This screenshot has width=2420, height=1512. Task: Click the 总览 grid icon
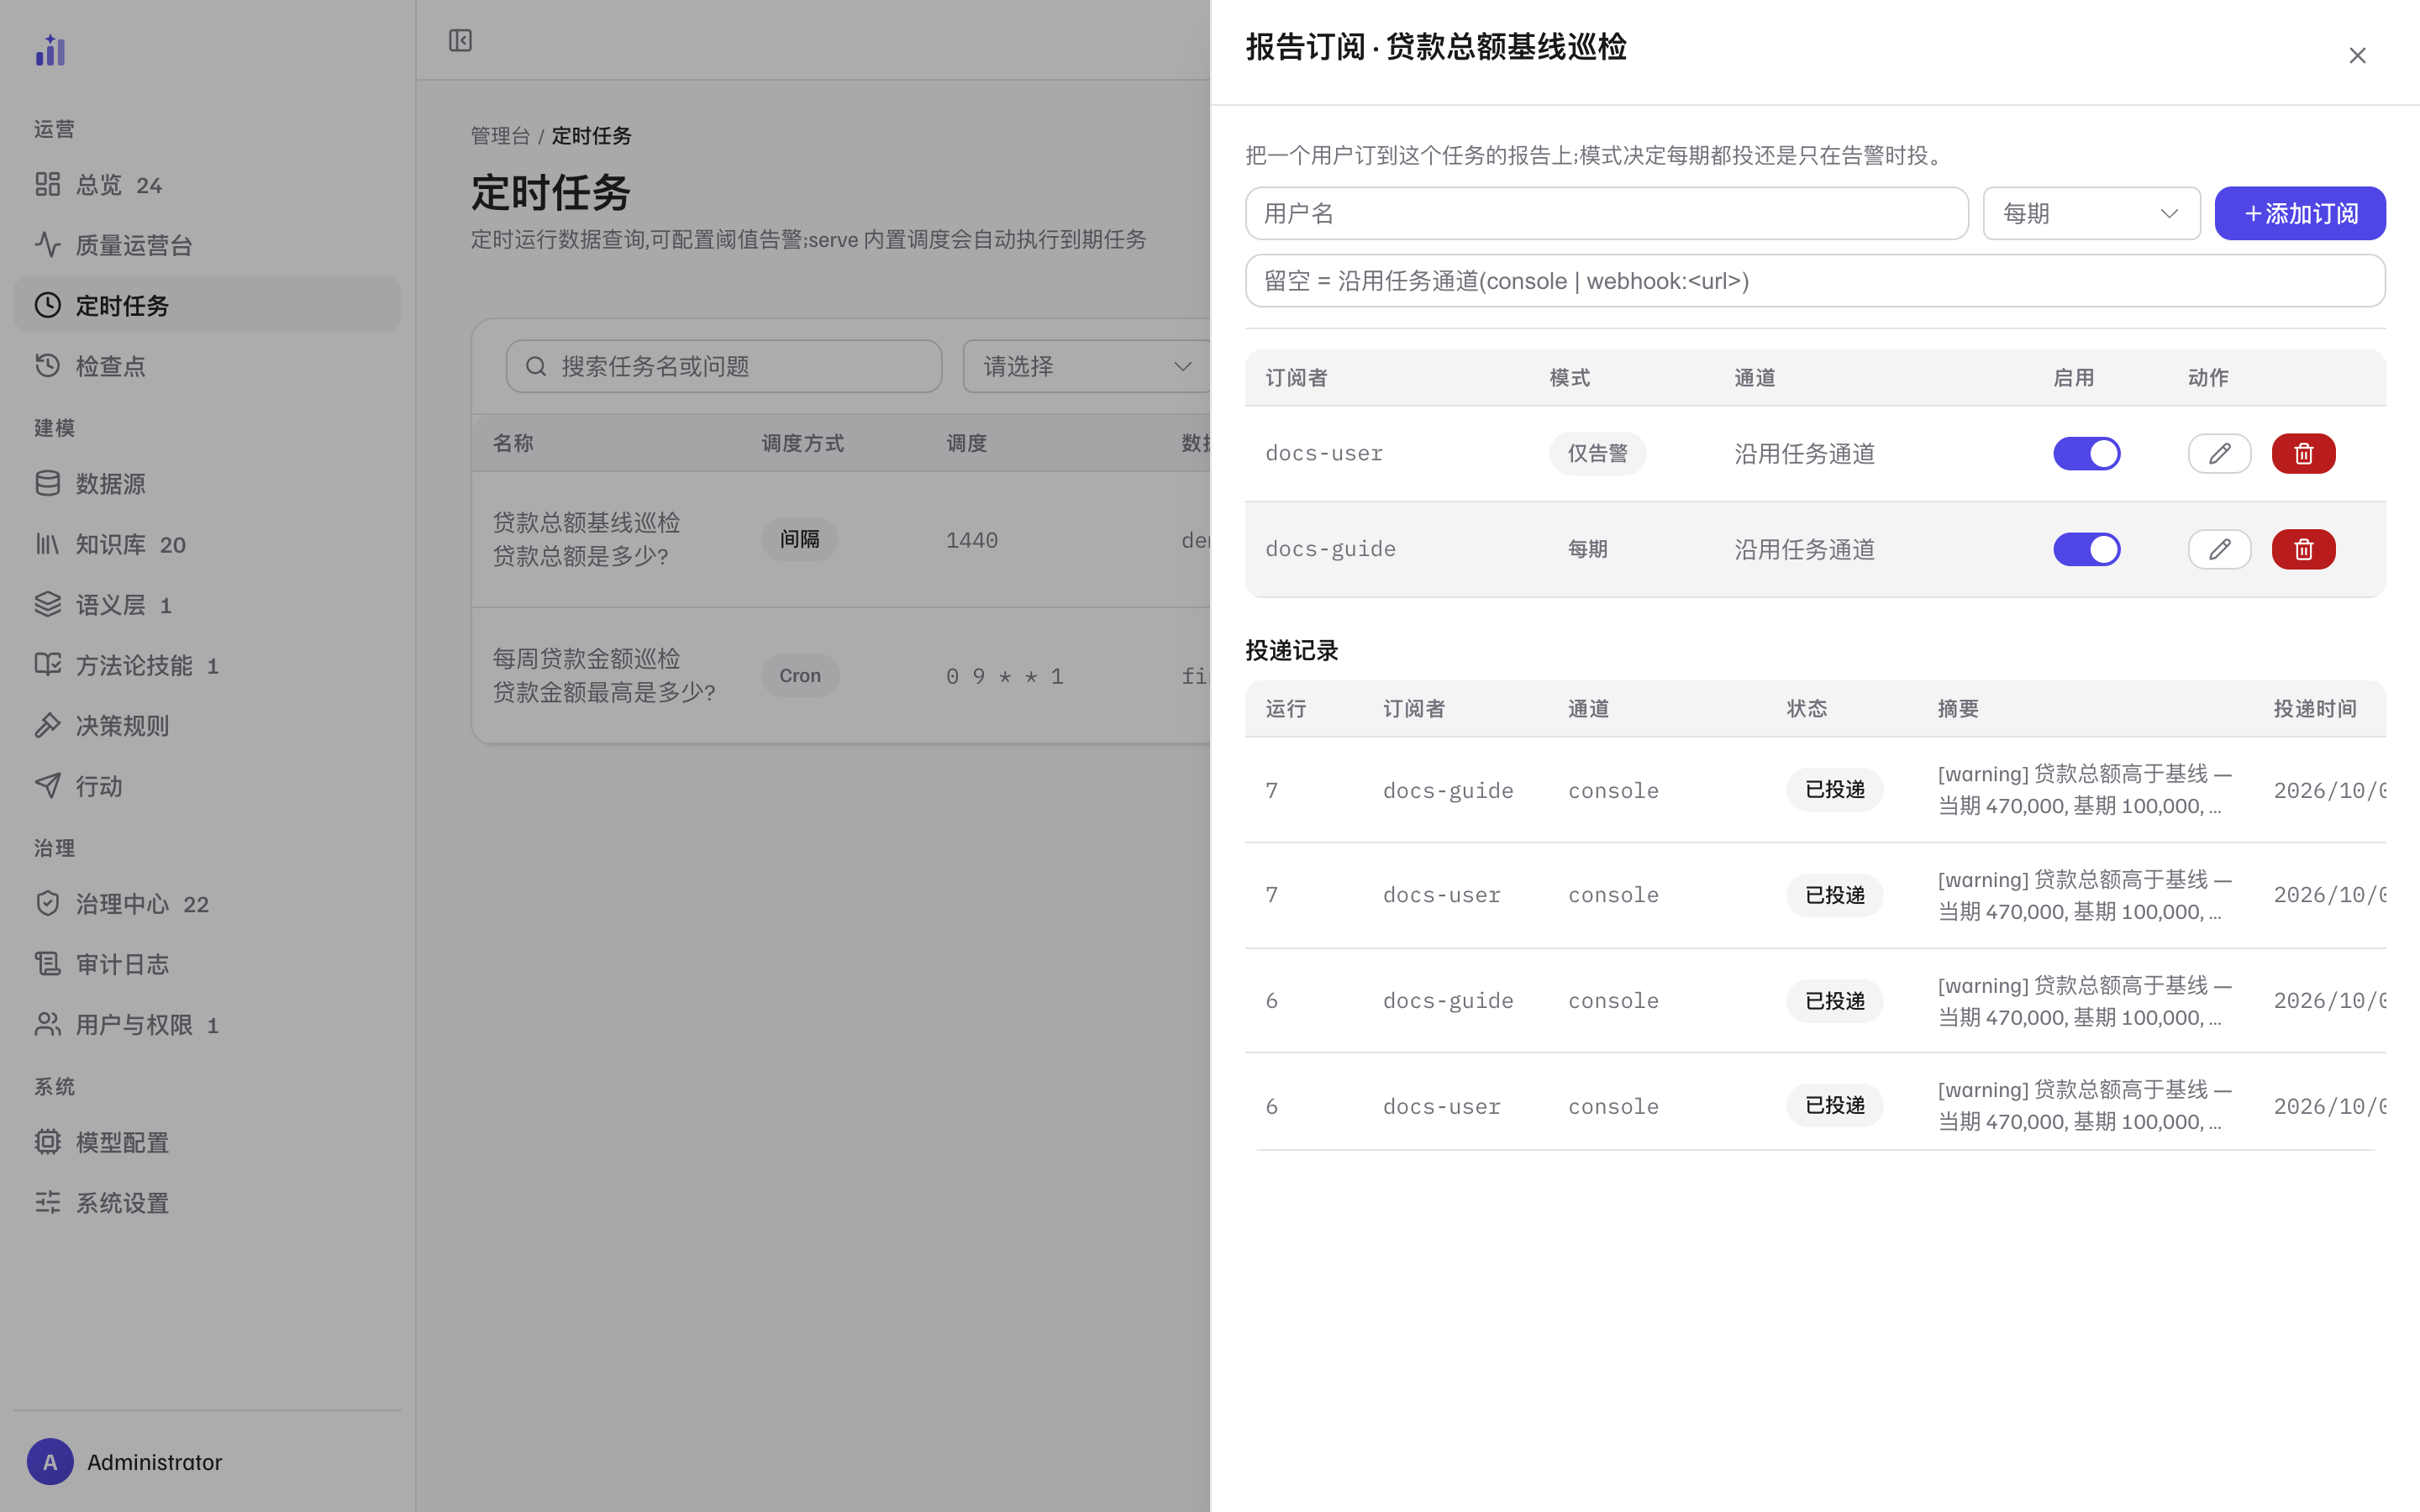tap(48, 184)
